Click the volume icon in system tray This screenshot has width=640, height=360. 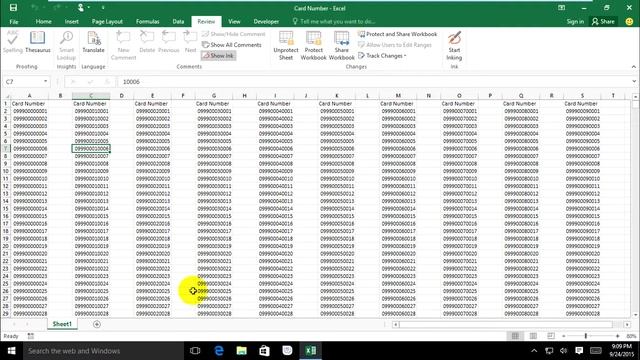564,351
